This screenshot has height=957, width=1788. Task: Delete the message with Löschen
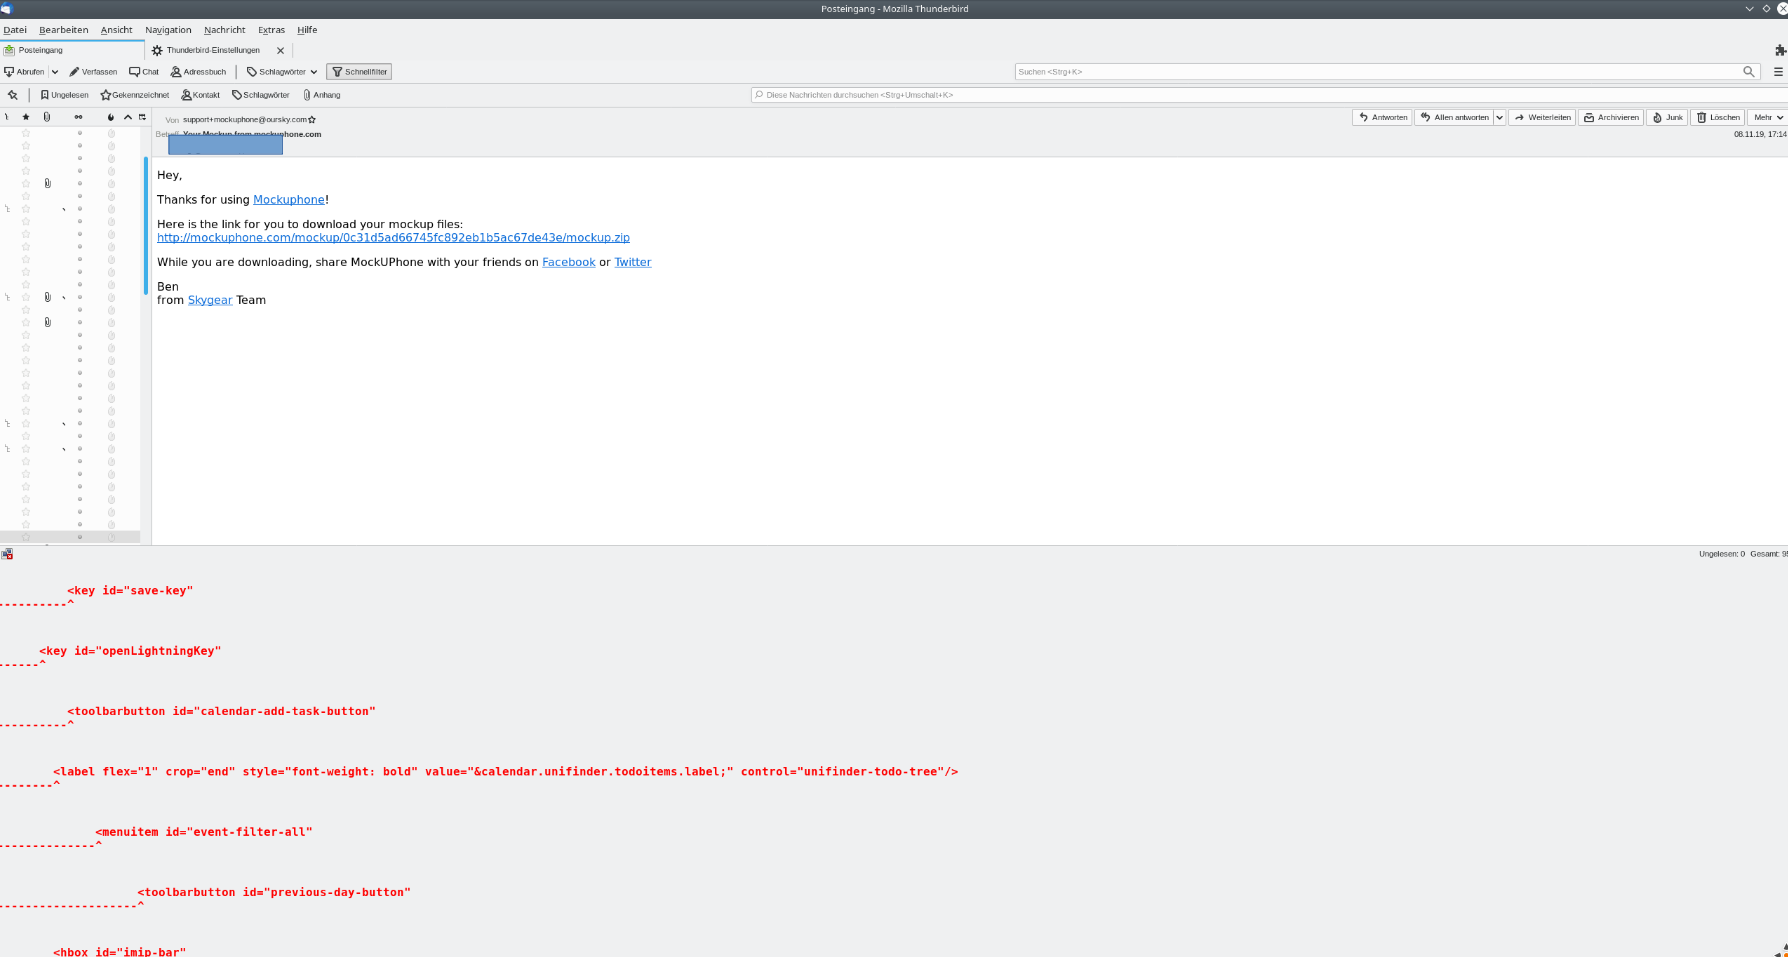click(1718, 117)
